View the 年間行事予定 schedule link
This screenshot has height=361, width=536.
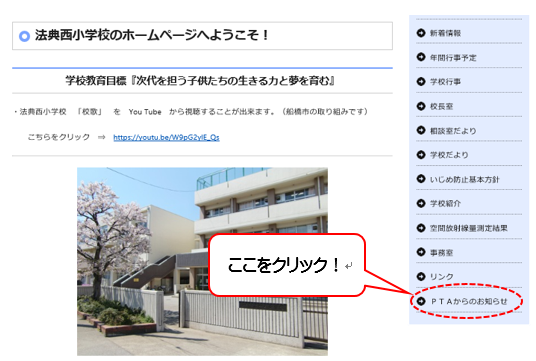pos(453,58)
